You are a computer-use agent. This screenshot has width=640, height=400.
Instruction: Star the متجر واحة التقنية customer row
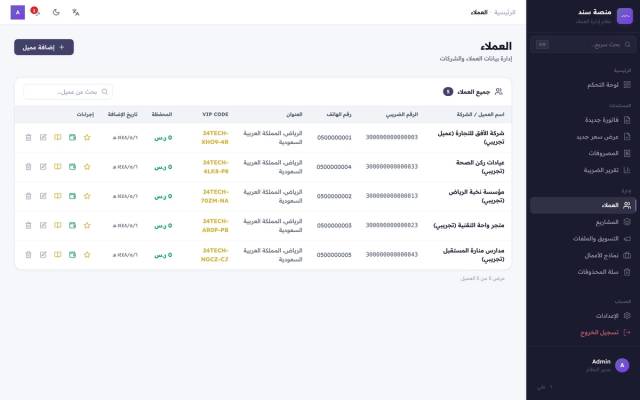tap(87, 225)
